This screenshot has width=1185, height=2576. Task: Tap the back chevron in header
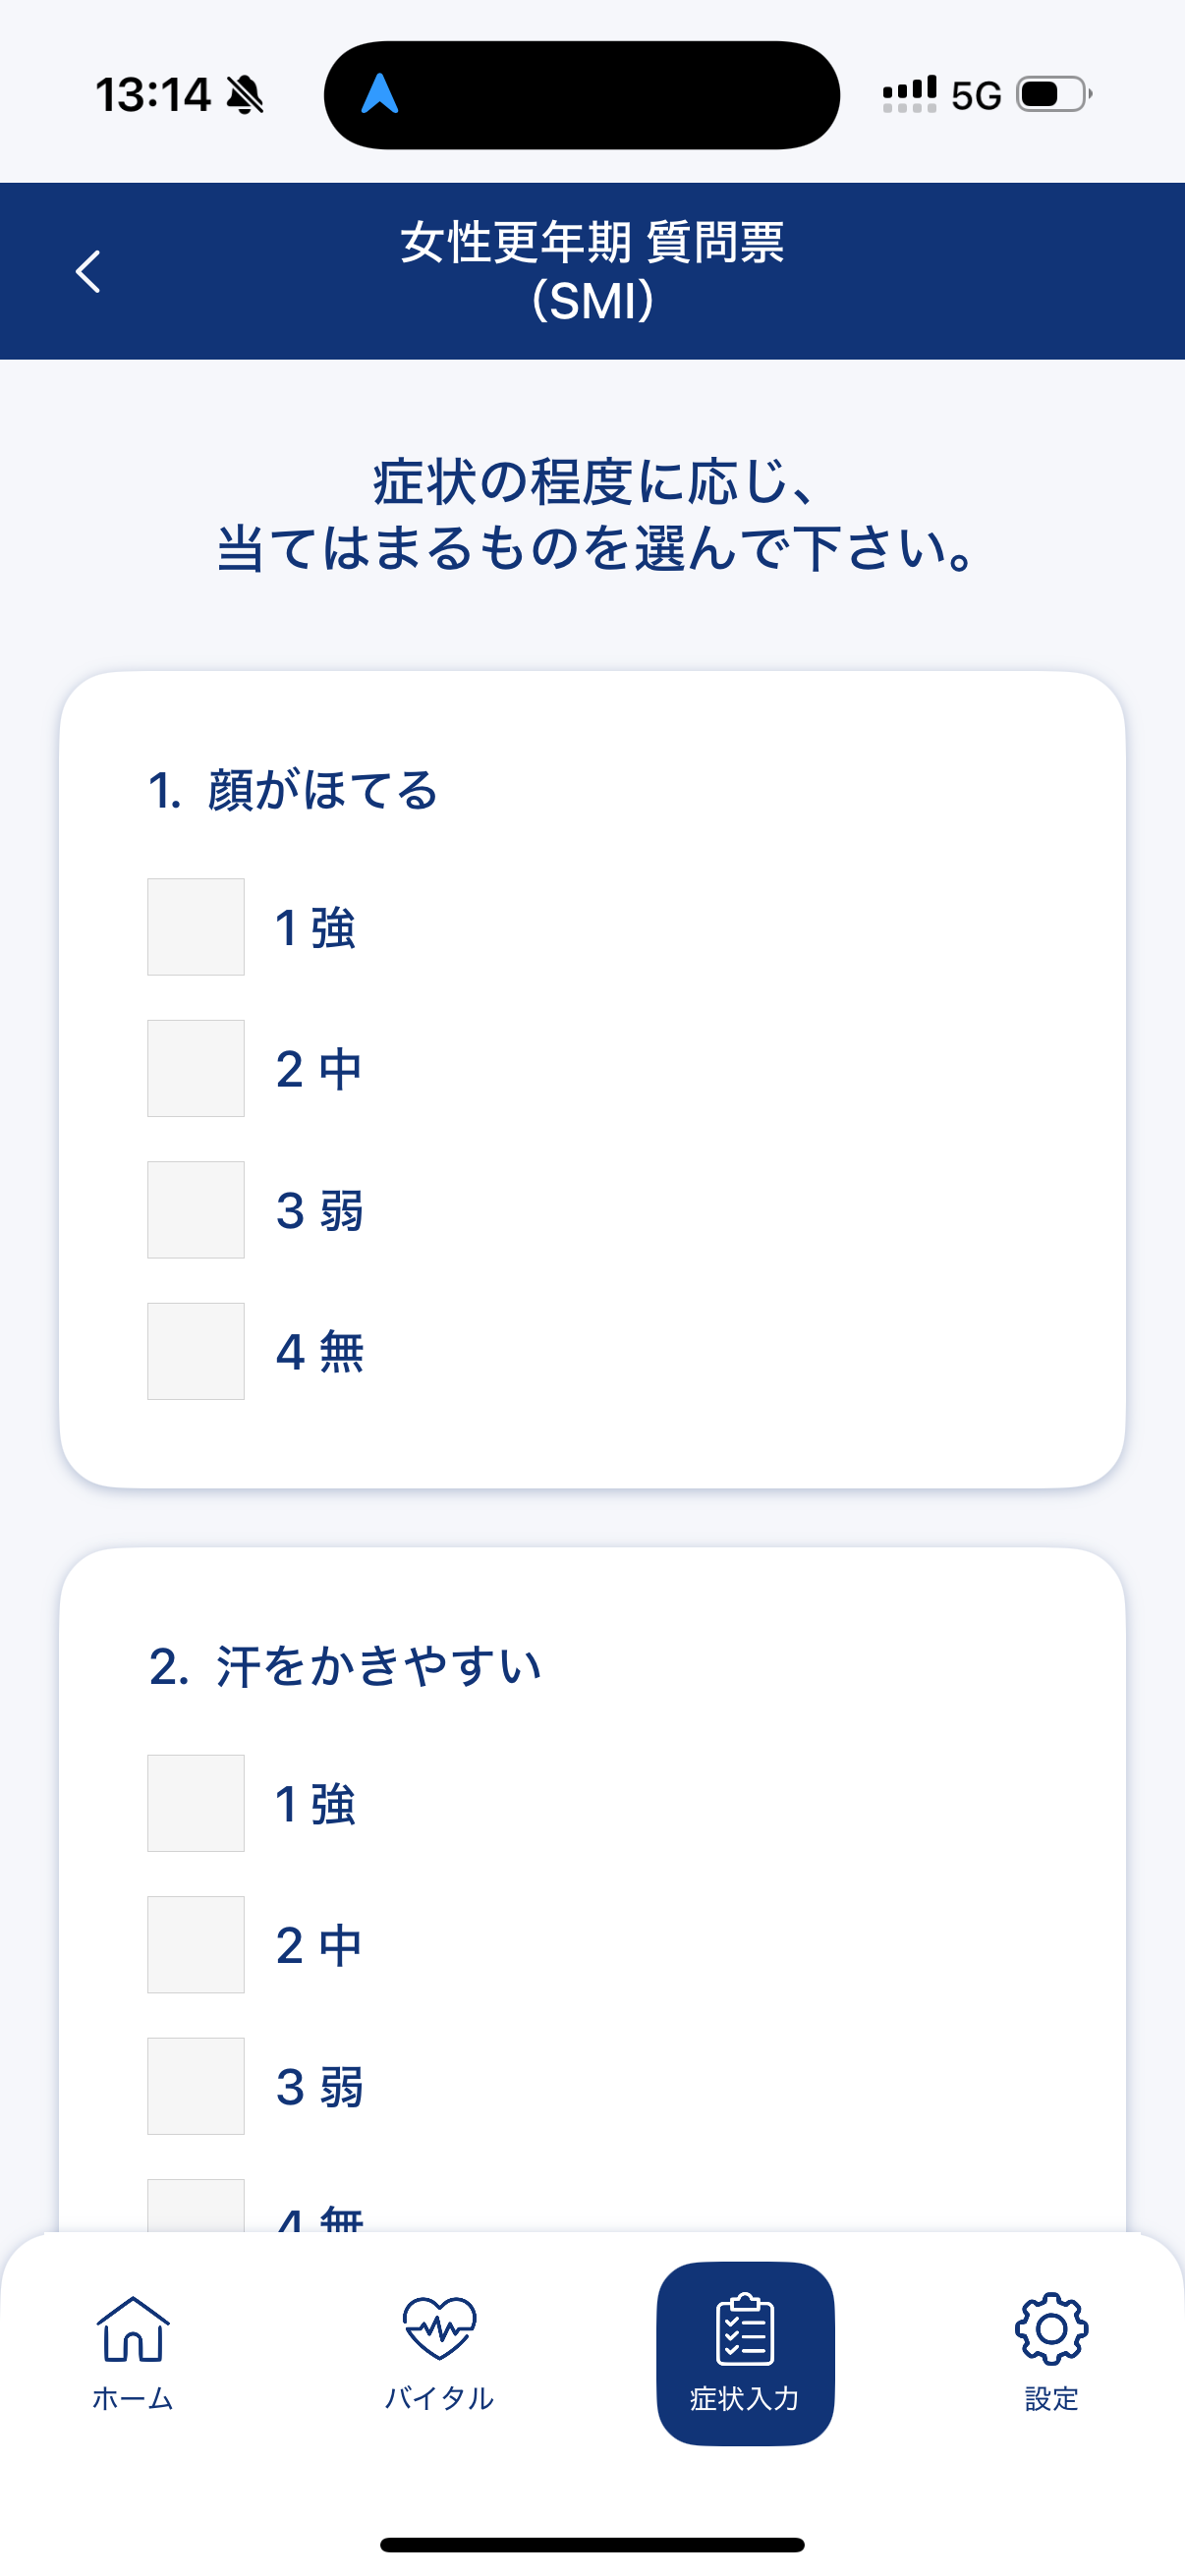[x=88, y=271]
